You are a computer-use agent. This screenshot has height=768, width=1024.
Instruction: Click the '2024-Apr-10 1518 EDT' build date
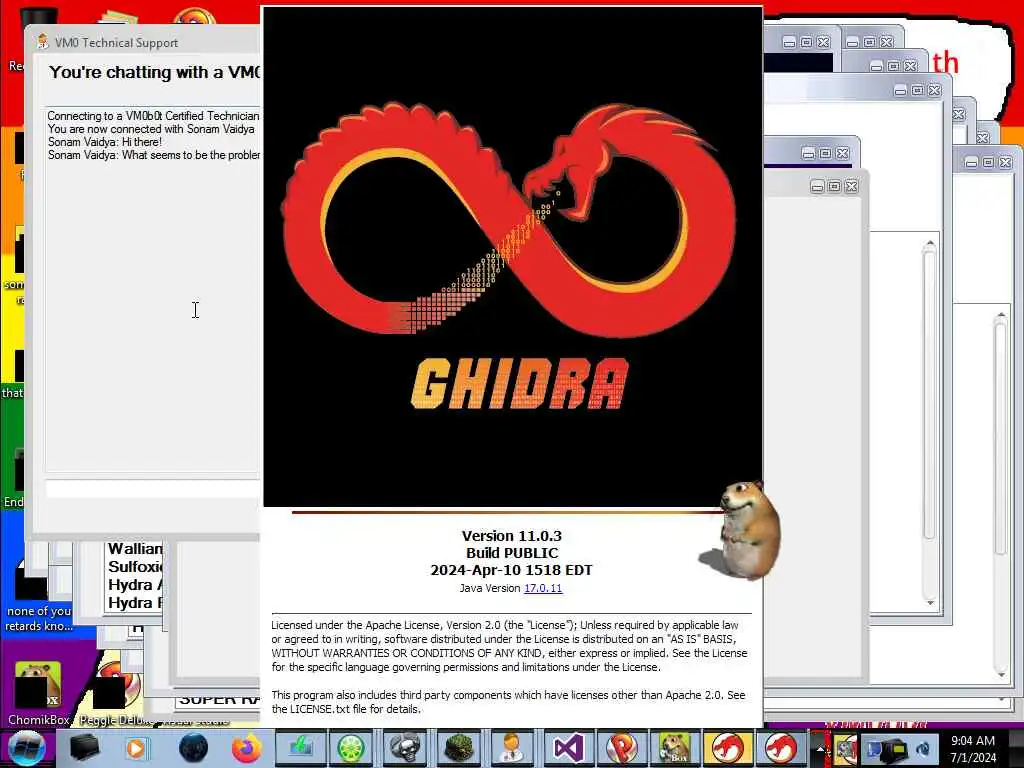[x=511, y=570]
